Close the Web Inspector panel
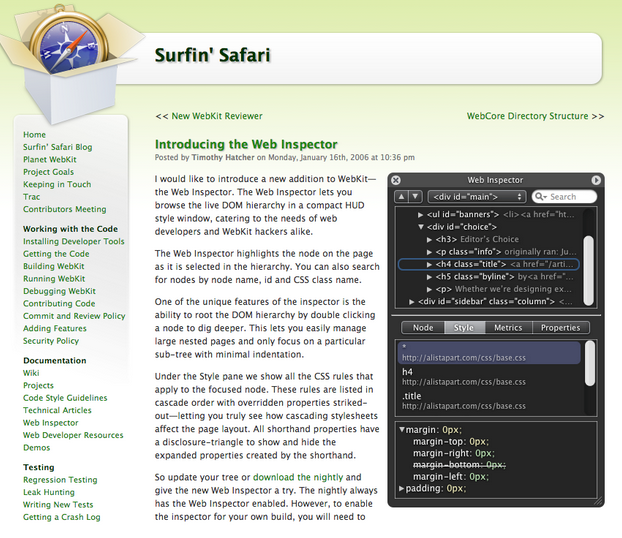Image resolution: width=622 pixels, height=538 pixels. [396, 180]
